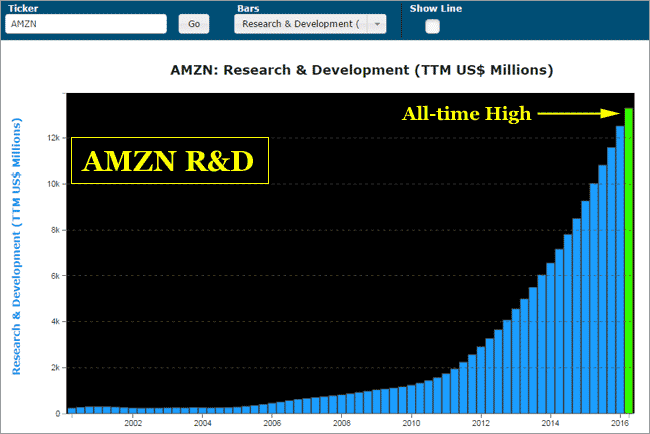Click the 2008 x-axis label
The image size is (650, 434).
coord(342,423)
